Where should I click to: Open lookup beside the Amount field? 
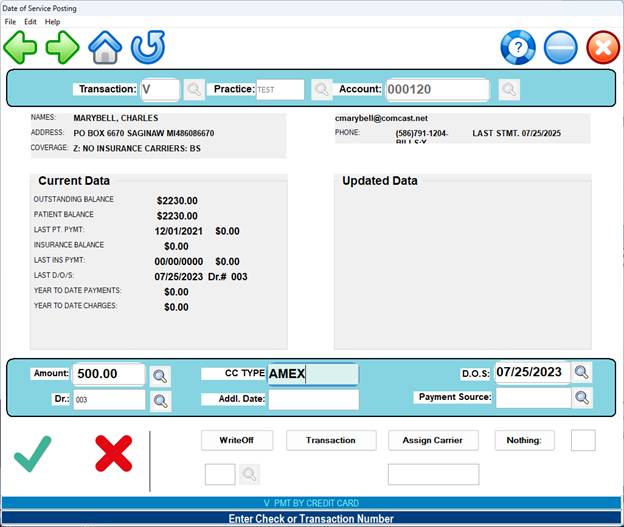[x=160, y=376]
